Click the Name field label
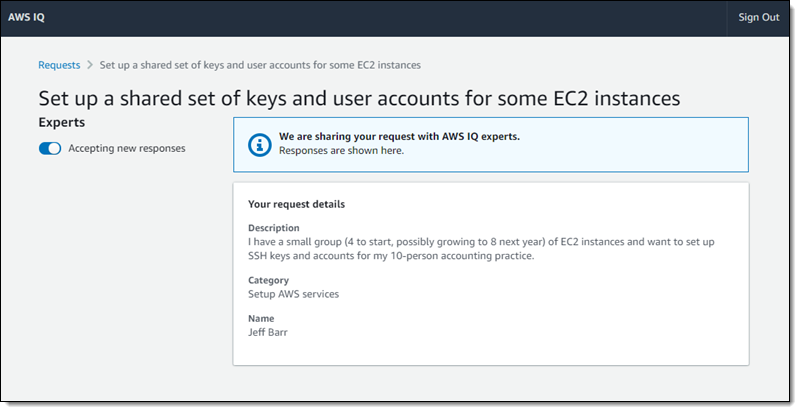800x412 pixels. pos(261,318)
